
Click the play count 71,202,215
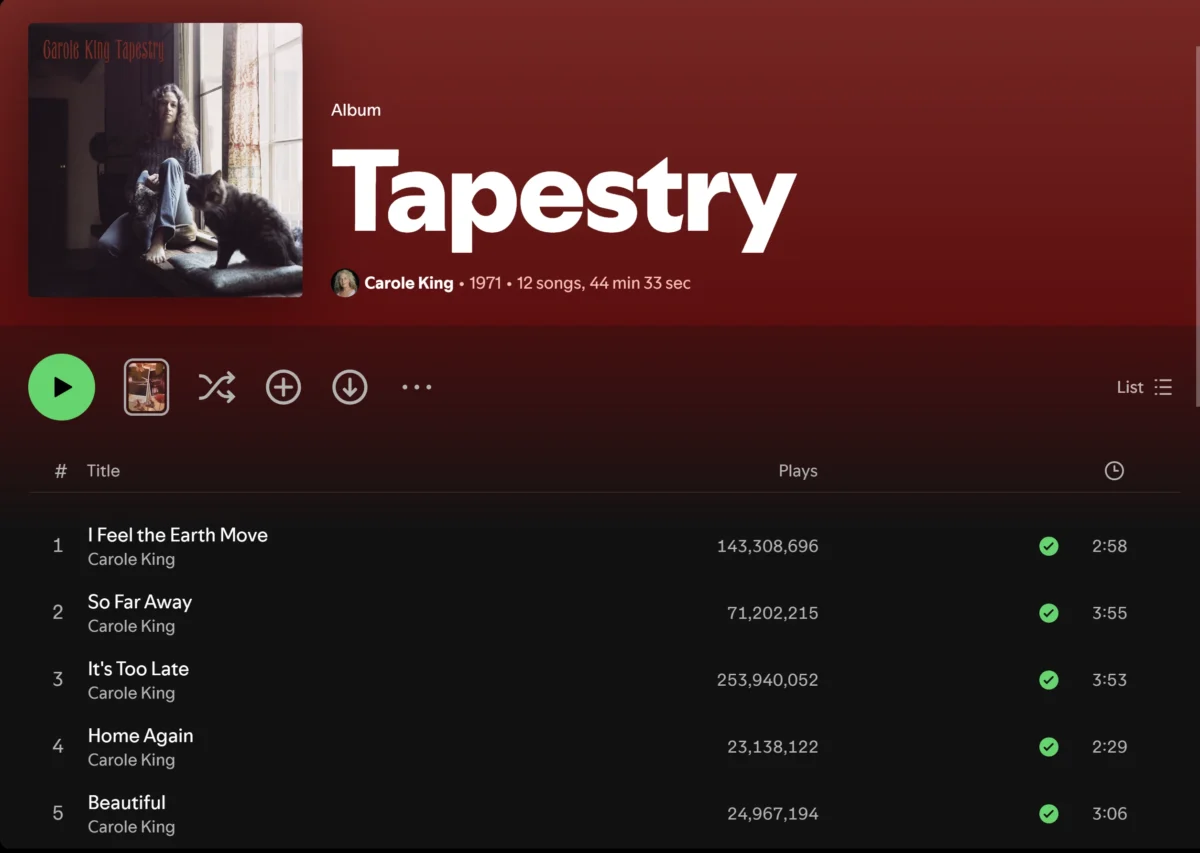coord(772,613)
